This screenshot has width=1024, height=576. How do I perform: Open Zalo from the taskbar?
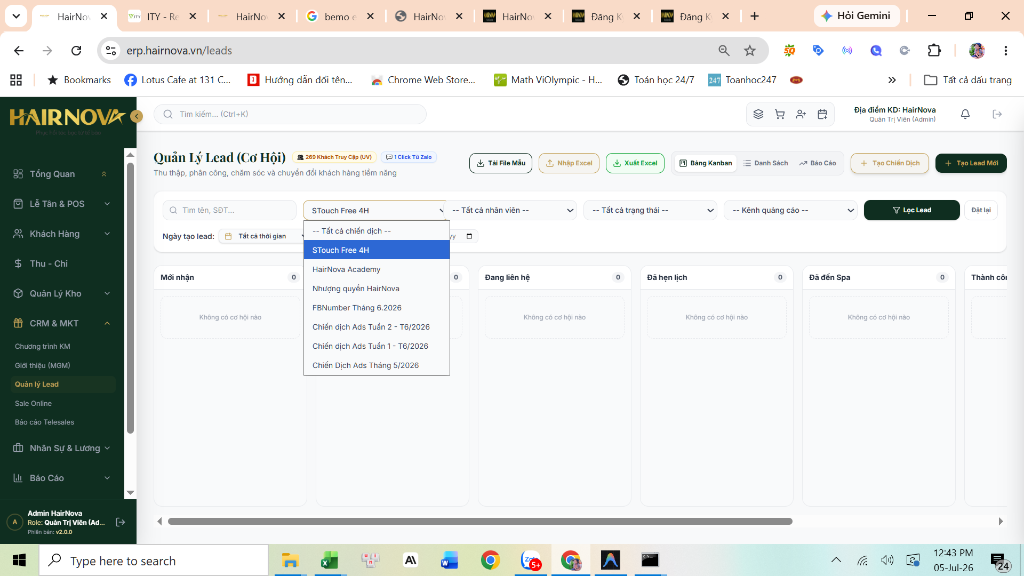pos(530,560)
